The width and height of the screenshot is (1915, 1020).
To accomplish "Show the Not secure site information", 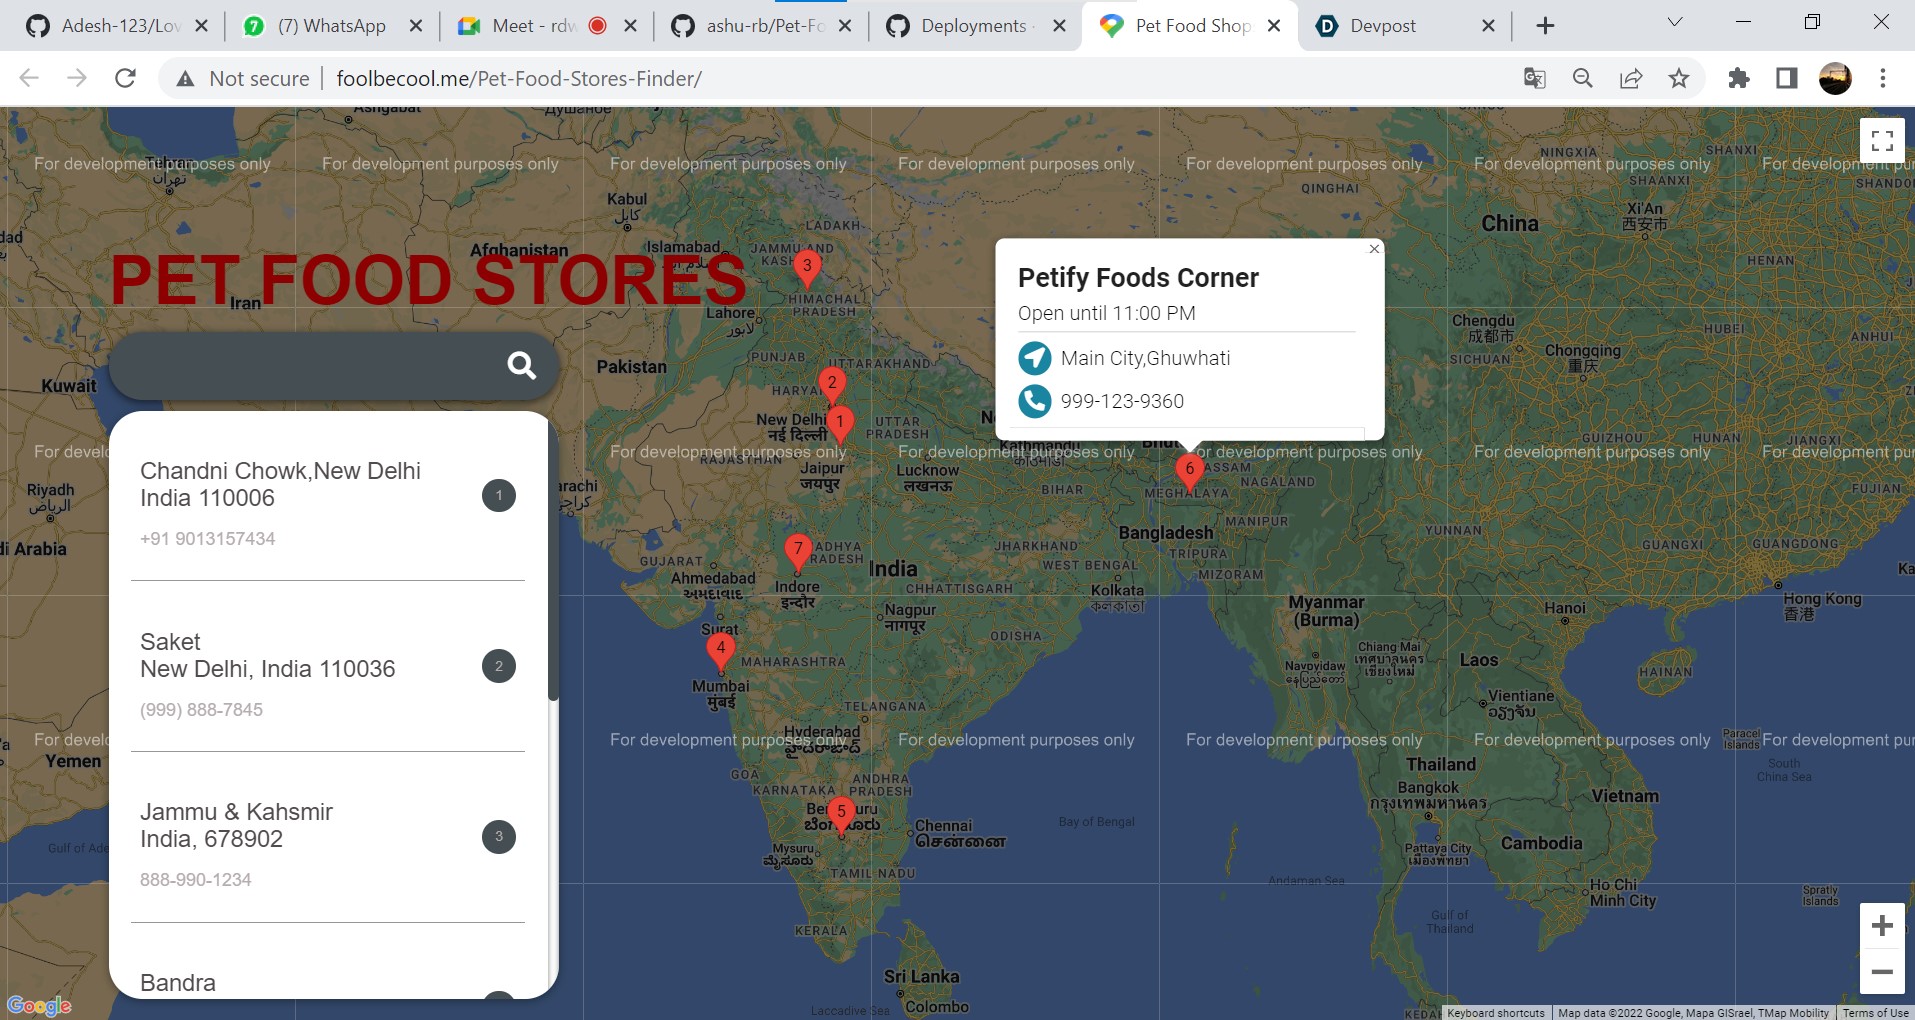I will (243, 78).
